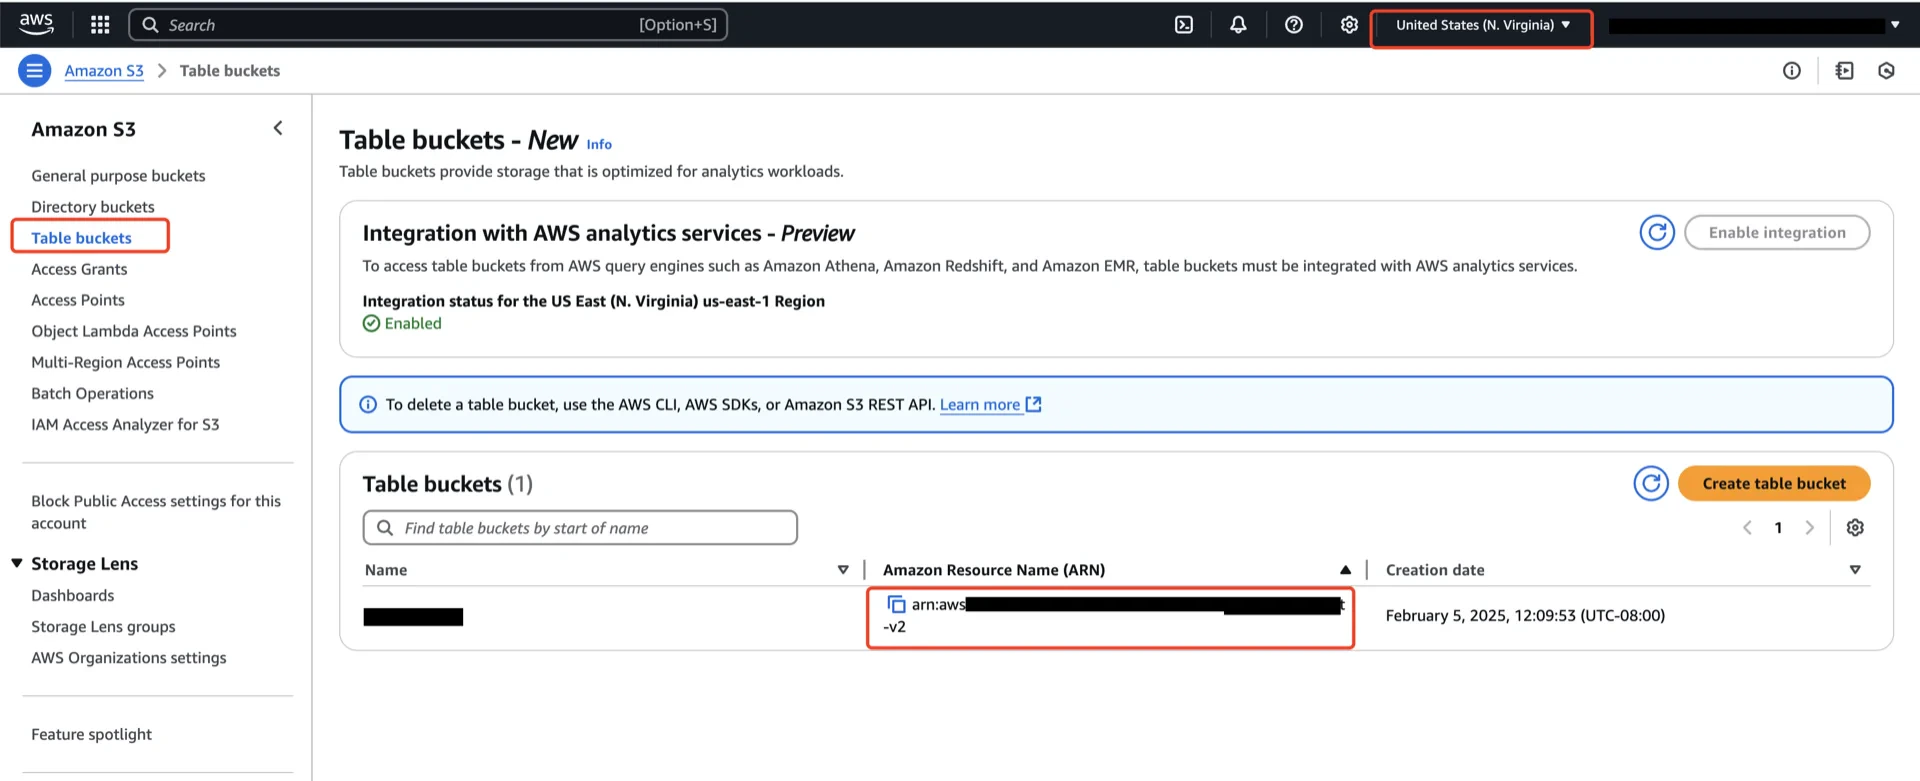
Task: Open Multi-Region Access Points
Action: point(126,362)
